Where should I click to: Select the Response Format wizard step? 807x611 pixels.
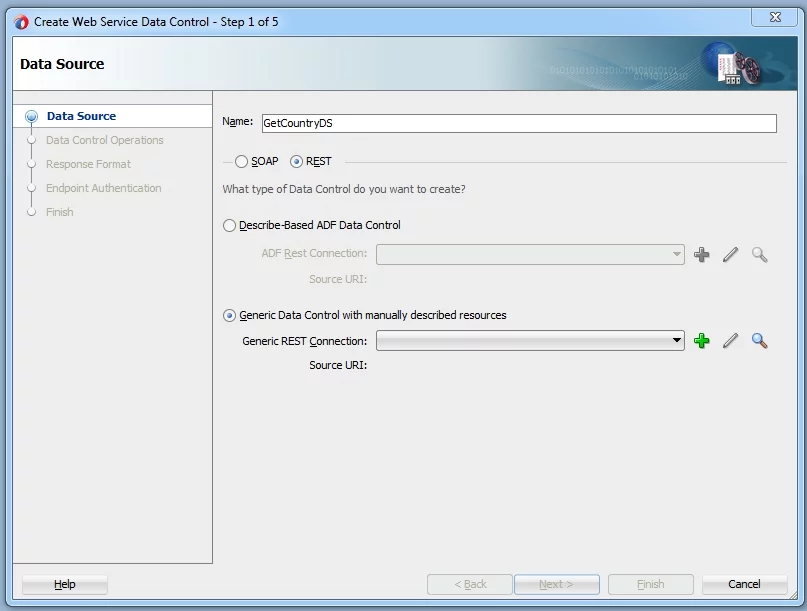point(88,164)
